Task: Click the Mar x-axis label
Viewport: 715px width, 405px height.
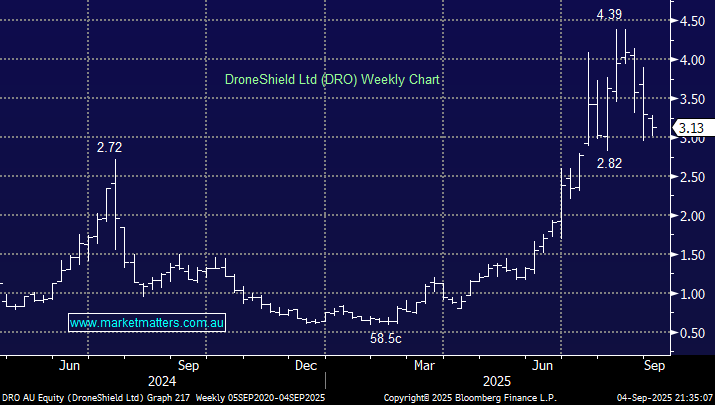Action: point(424,365)
